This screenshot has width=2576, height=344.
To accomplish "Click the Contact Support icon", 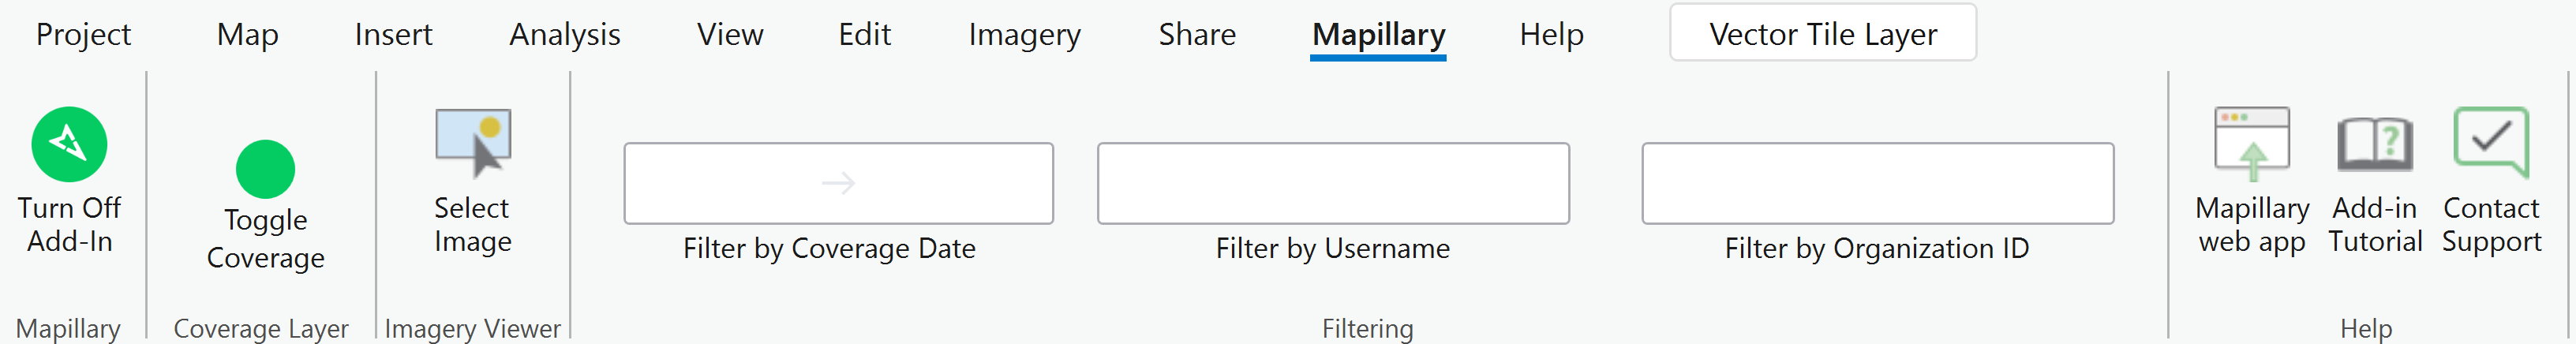I will [2490, 143].
